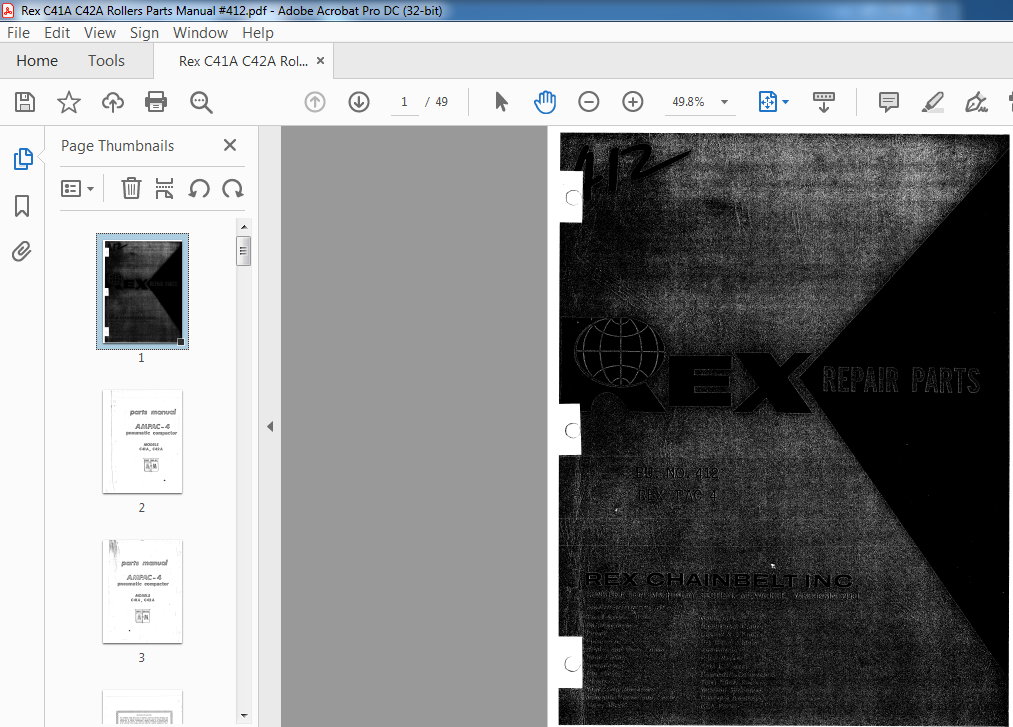1013x727 pixels.
Task: Close the Page Thumbnails panel
Action: tap(229, 145)
